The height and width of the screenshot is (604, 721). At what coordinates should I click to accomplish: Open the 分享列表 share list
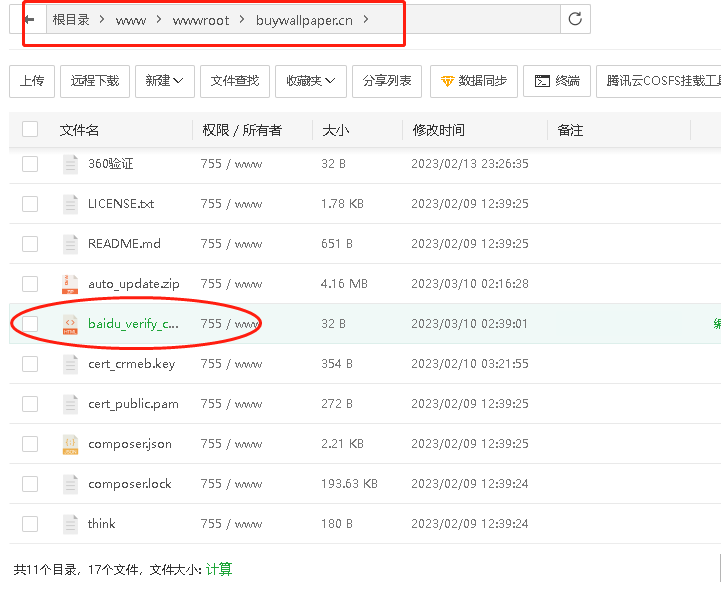point(387,81)
